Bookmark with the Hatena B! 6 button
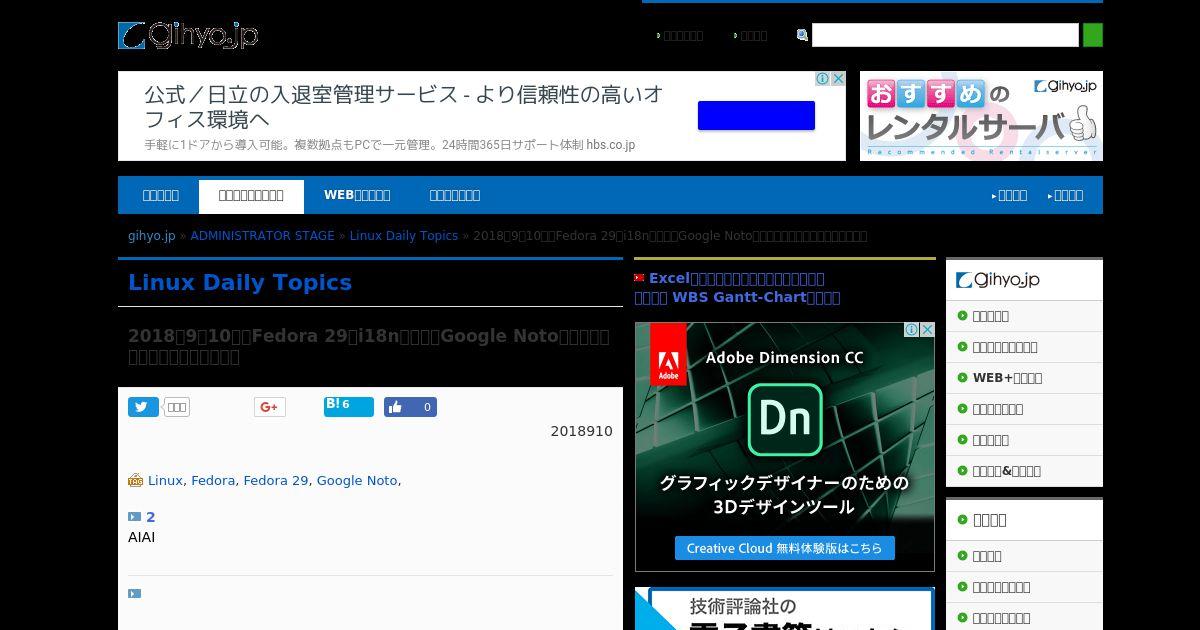 (x=349, y=406)
